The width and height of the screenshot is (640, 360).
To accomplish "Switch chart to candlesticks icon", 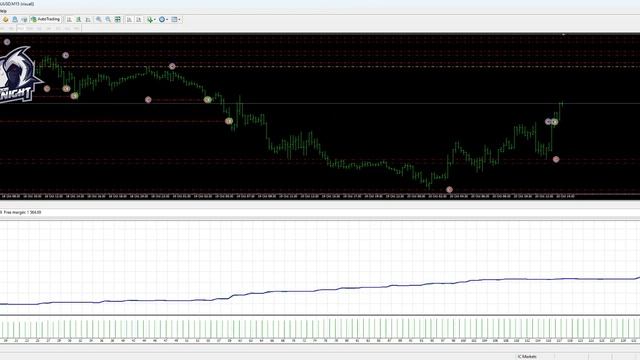I will [x=79, y=19].
